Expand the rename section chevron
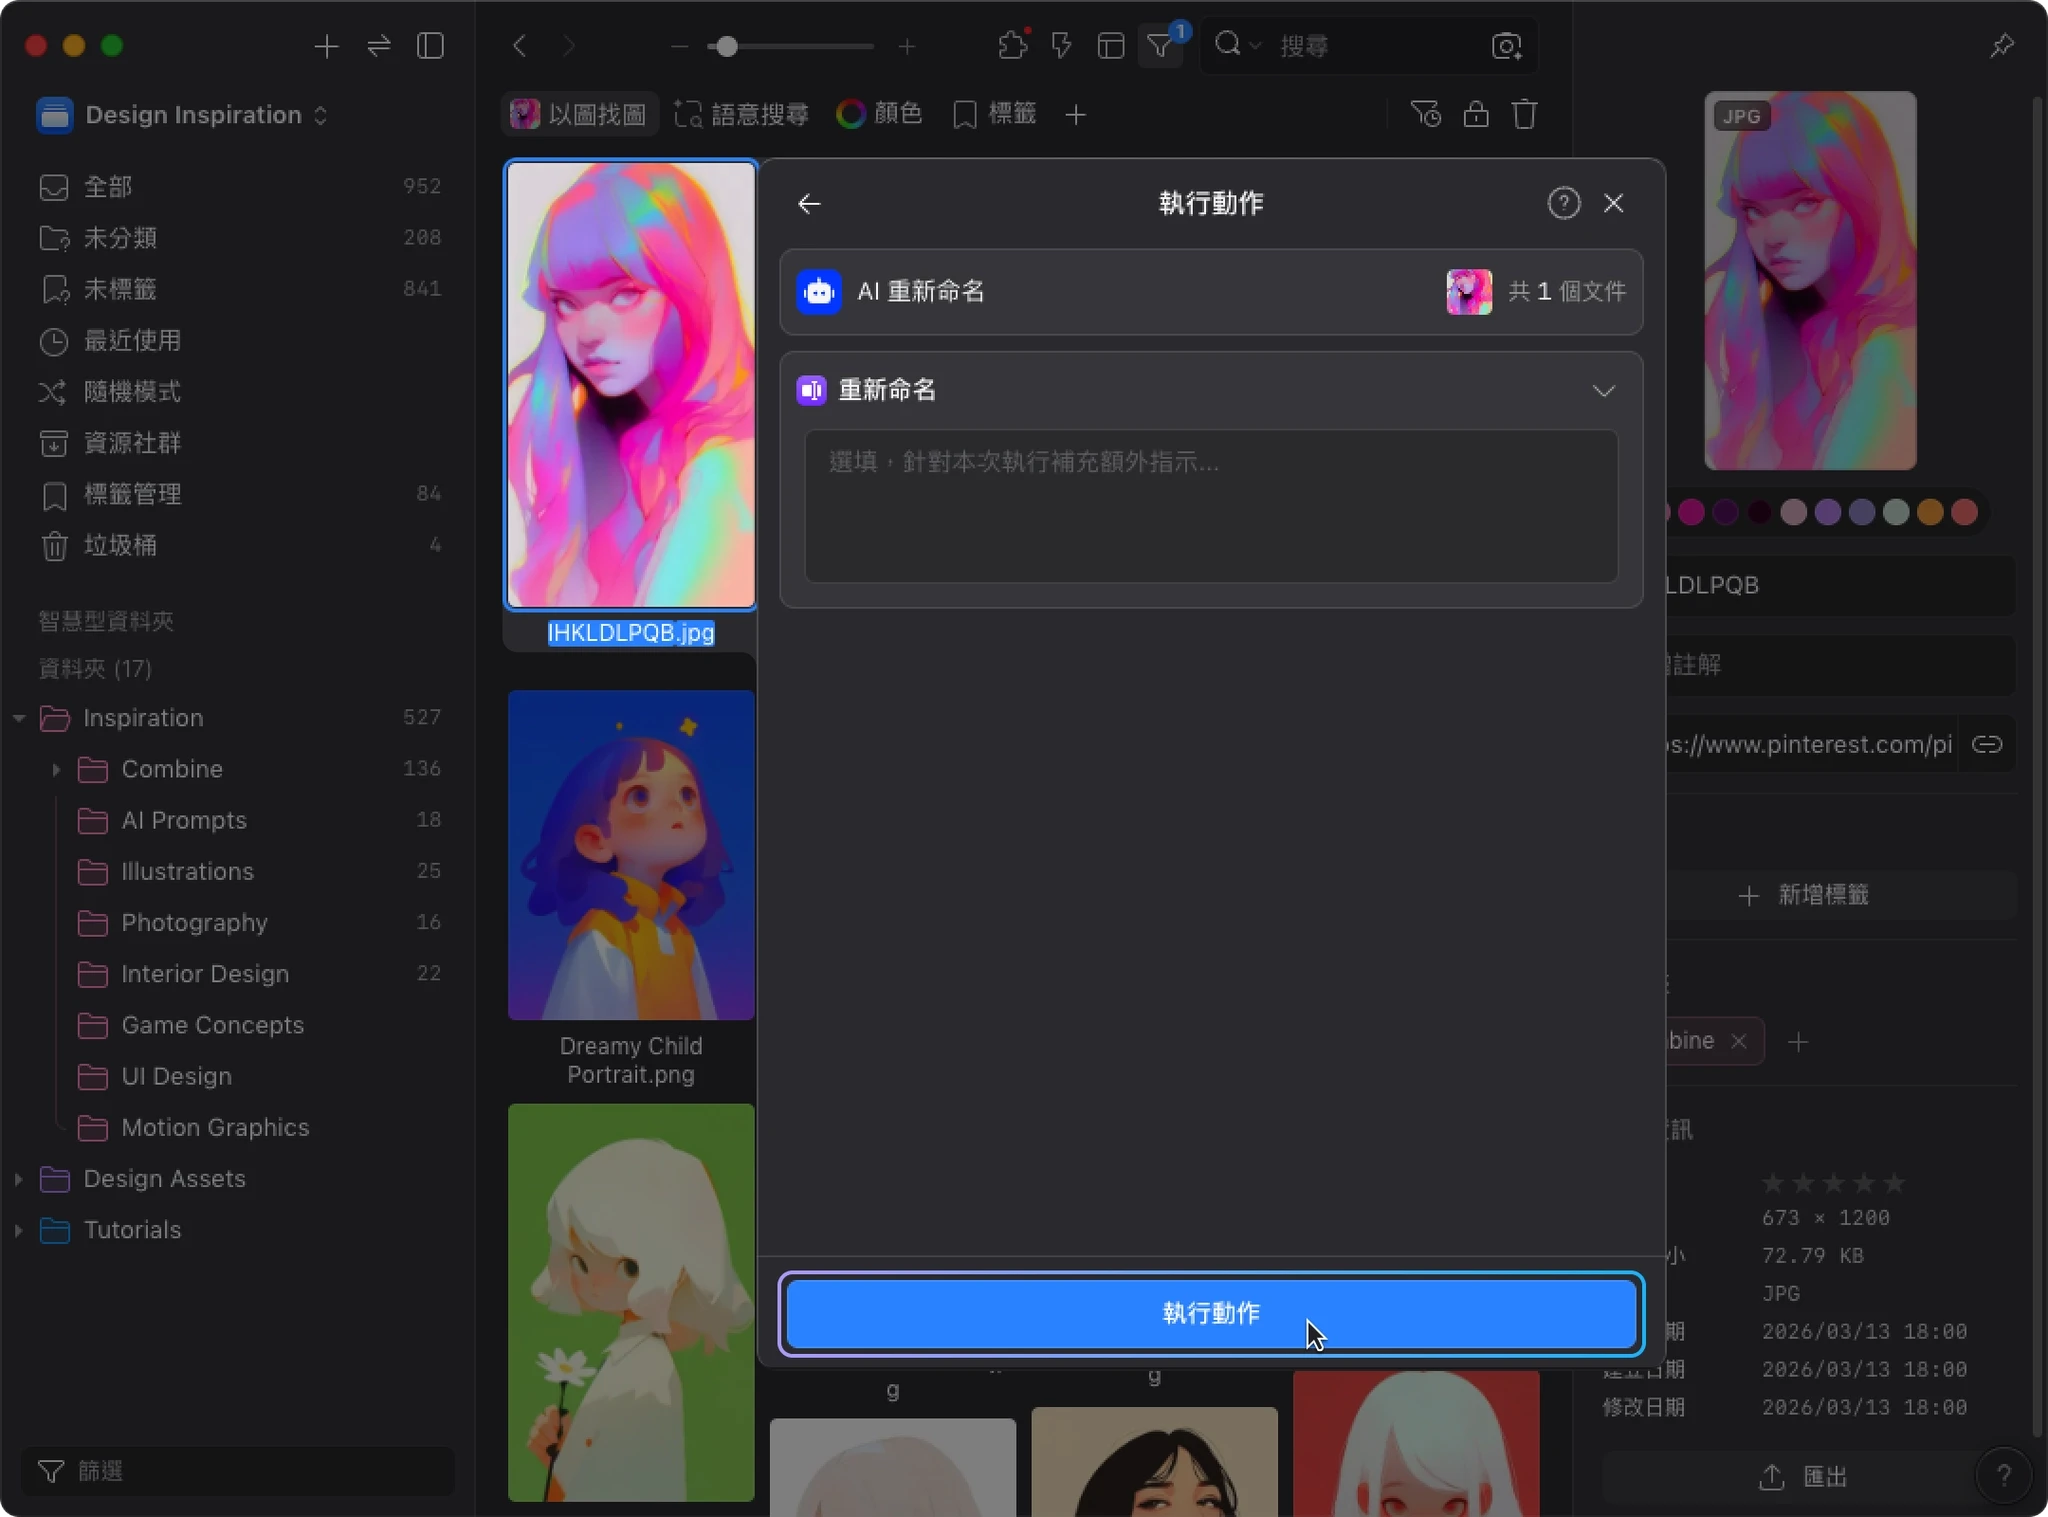The height and width of the screenshot is (1517, 2048). coord(1603,391)
